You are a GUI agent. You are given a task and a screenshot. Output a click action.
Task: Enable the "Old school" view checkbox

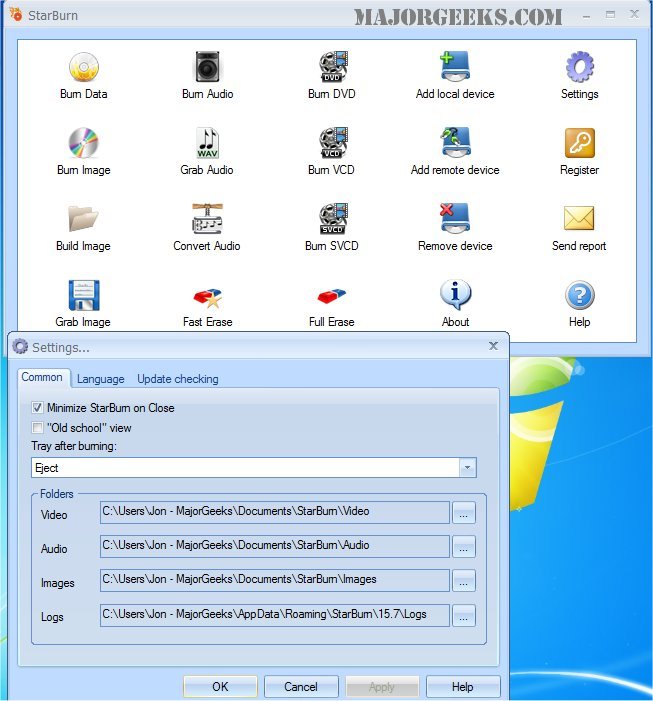point(37,428)
